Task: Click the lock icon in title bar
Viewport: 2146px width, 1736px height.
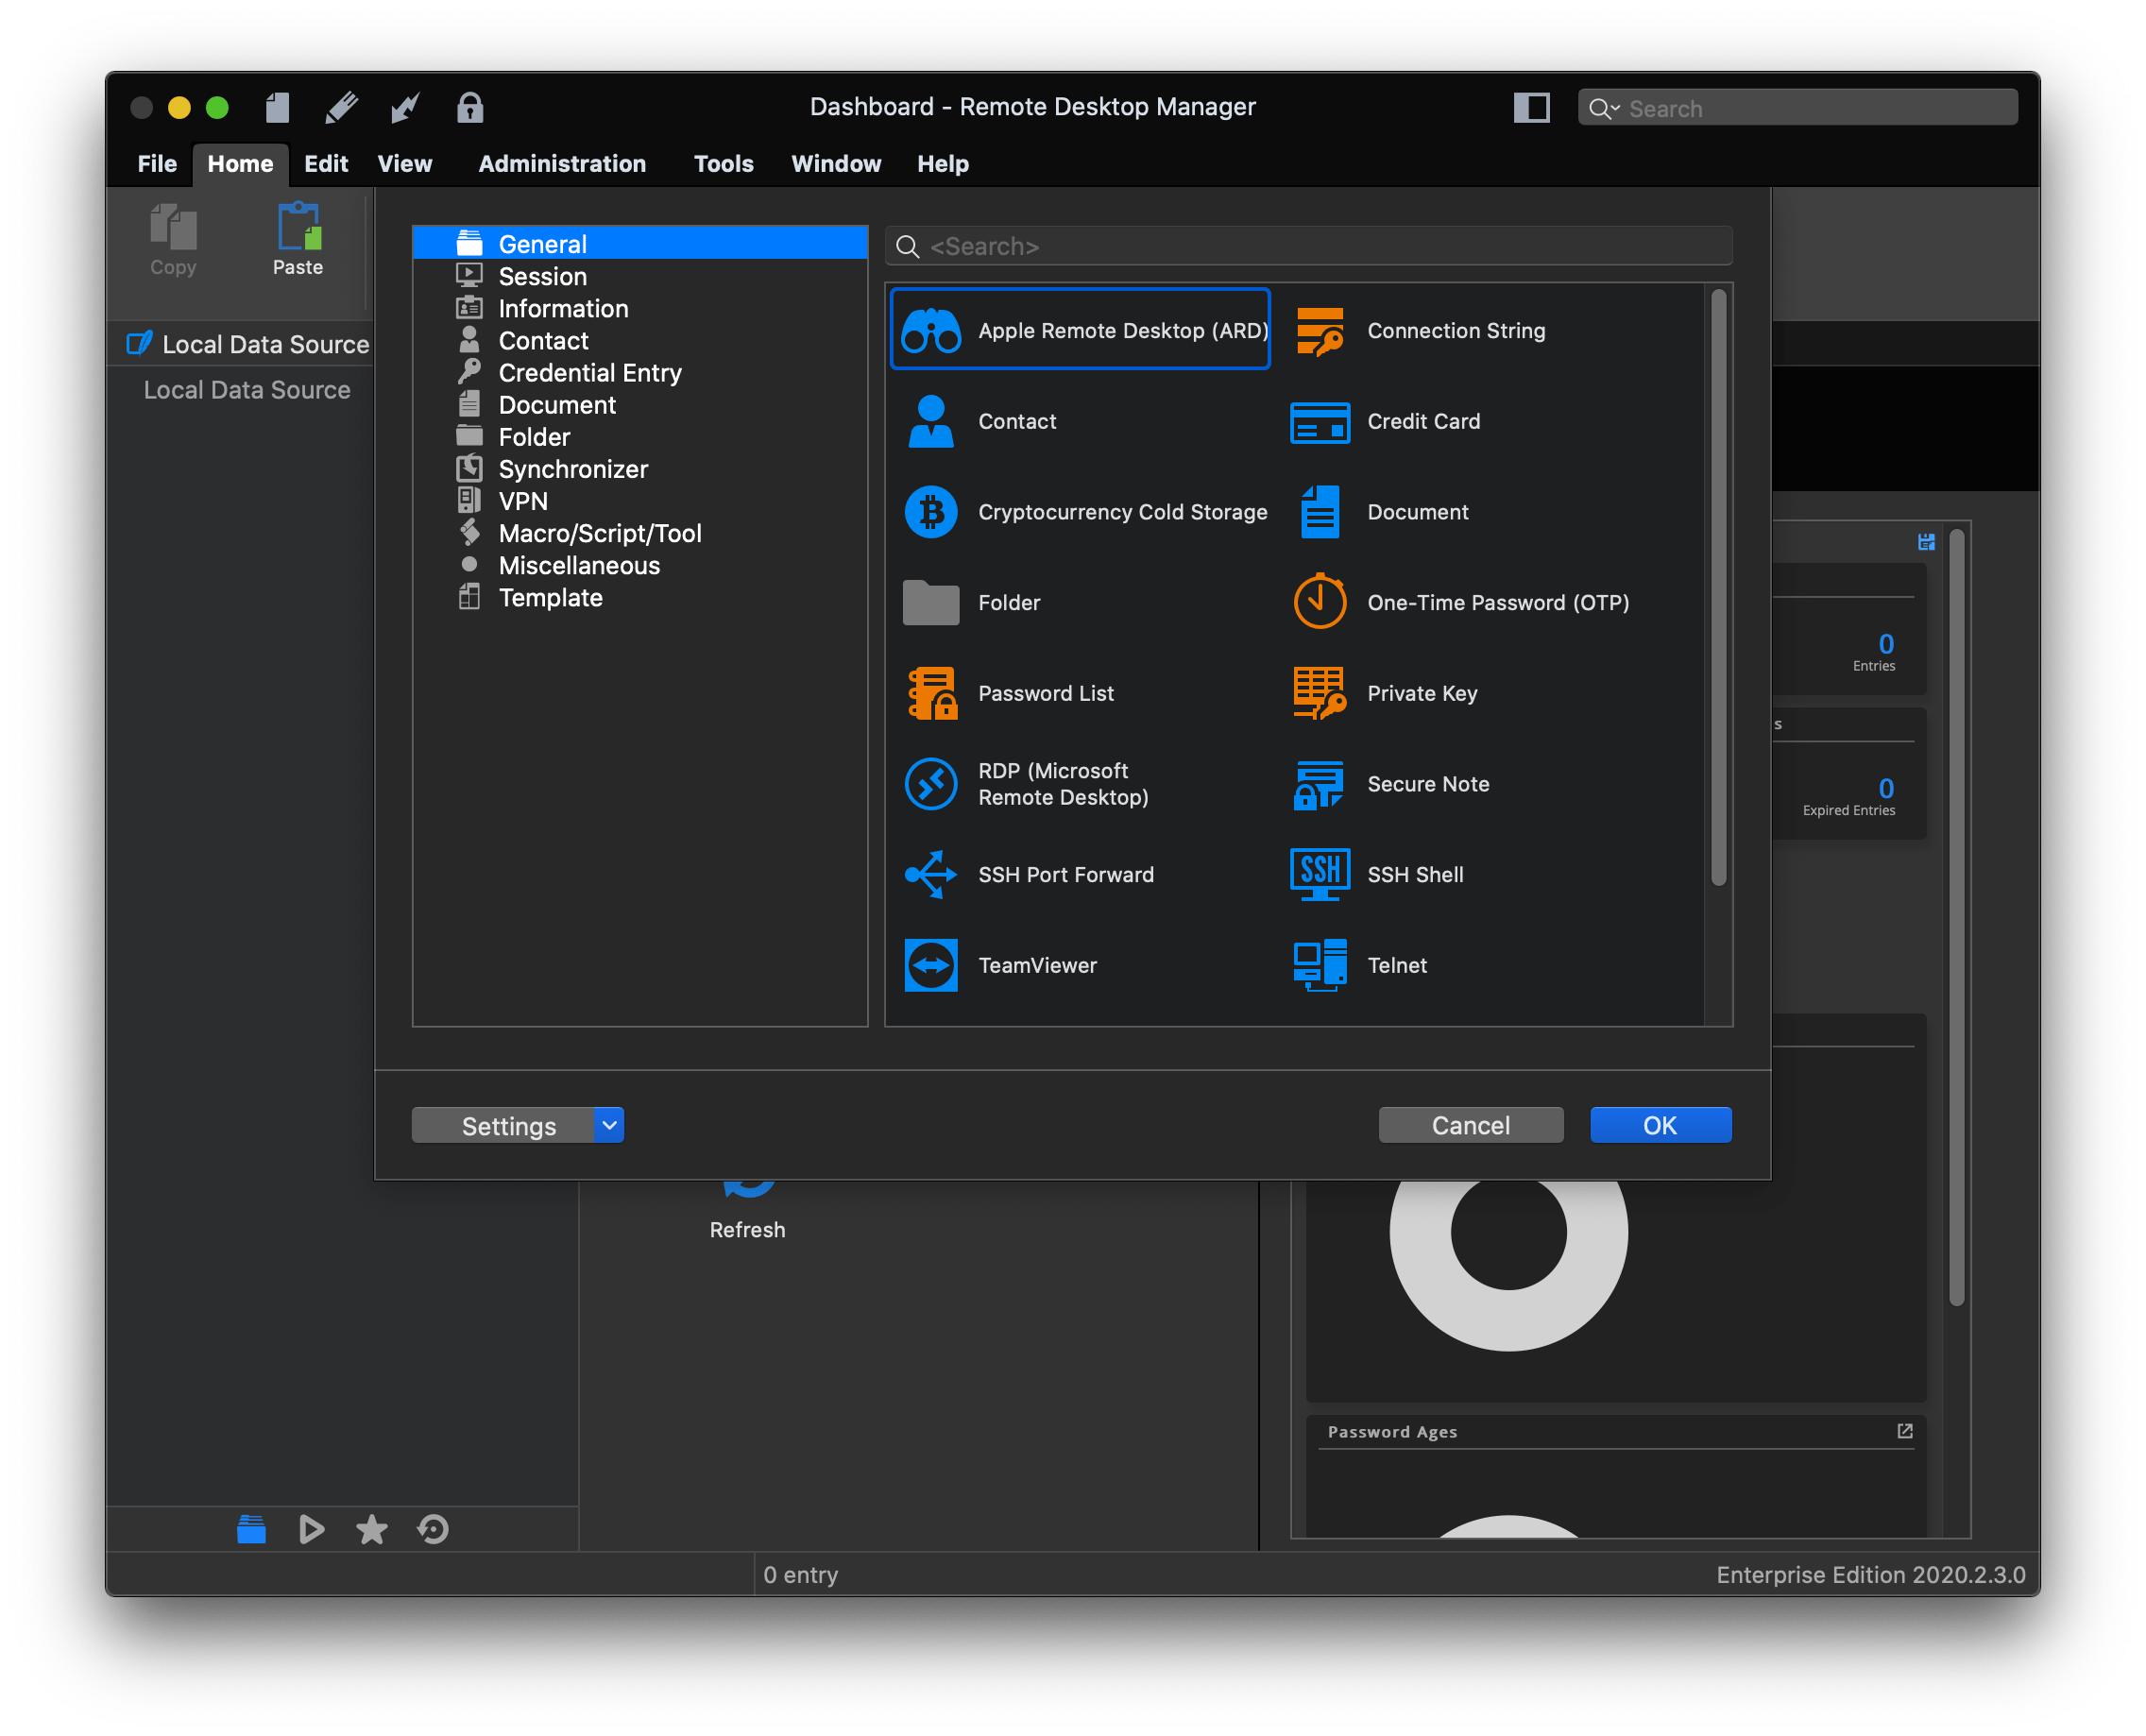Action: [x=470, y=107]
